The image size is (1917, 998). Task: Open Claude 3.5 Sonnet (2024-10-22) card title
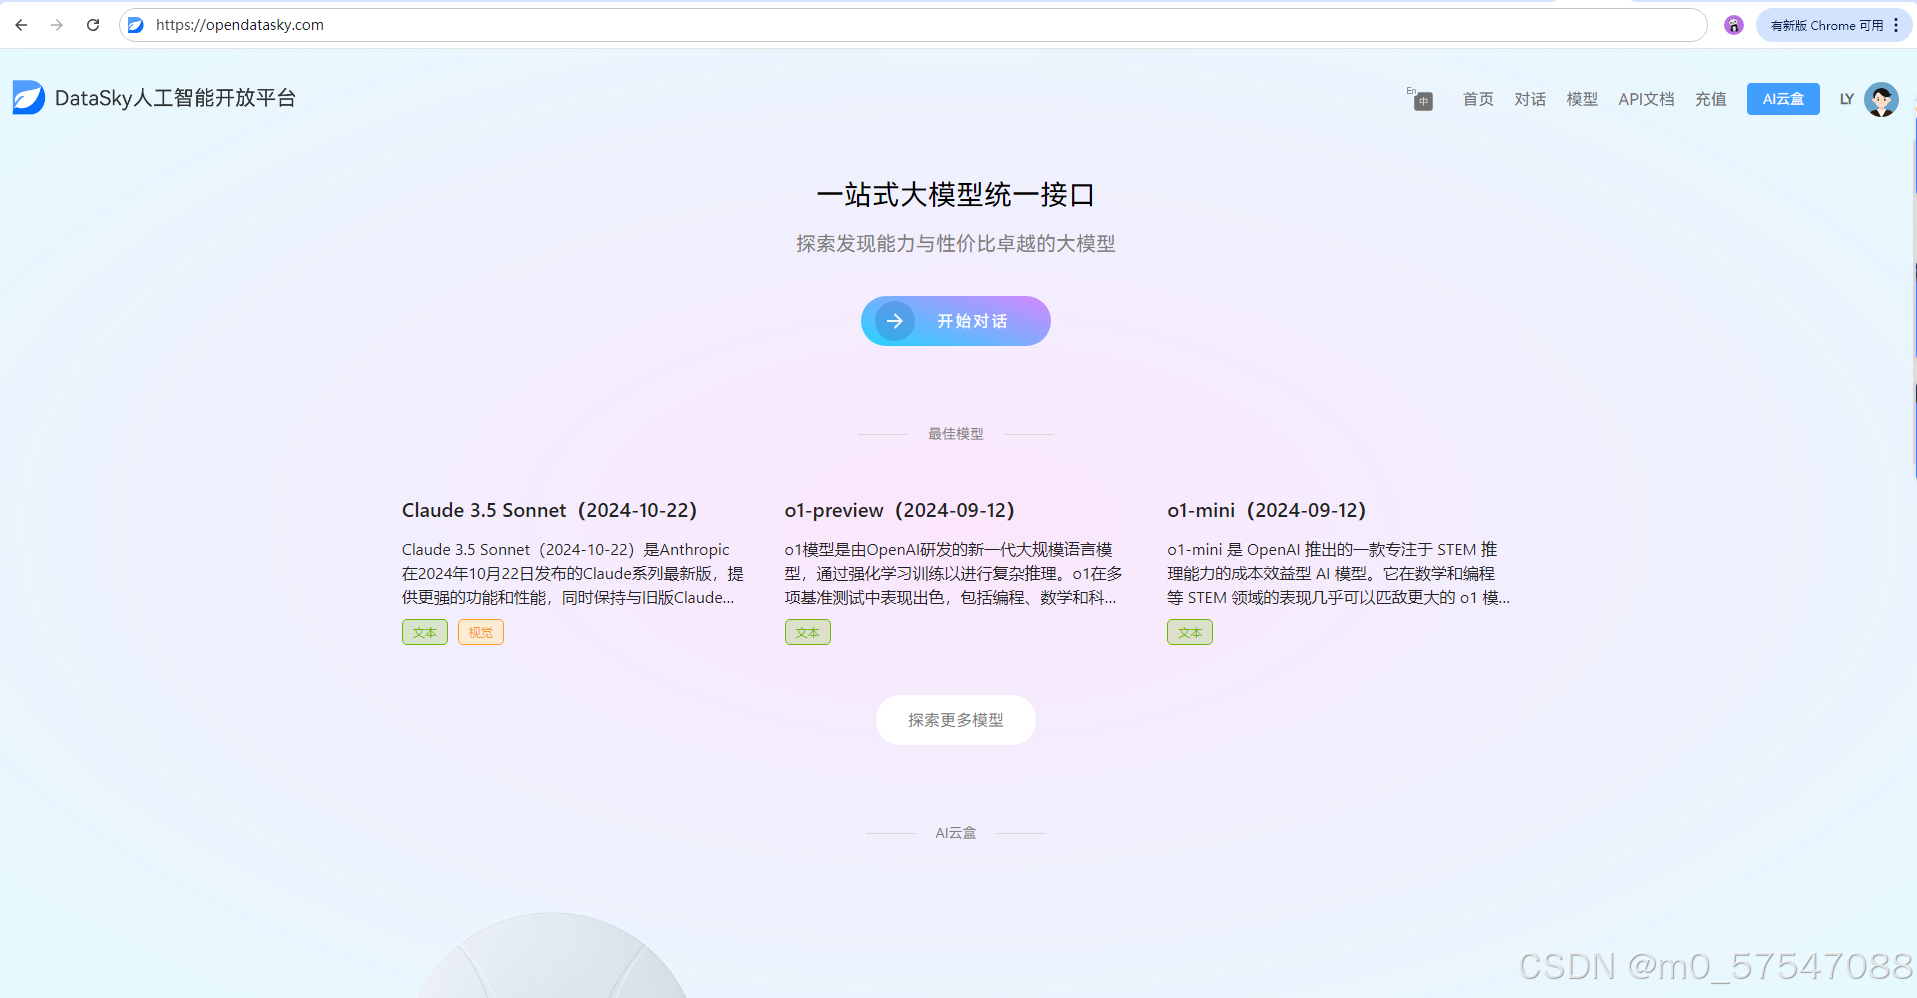(549, 510)
